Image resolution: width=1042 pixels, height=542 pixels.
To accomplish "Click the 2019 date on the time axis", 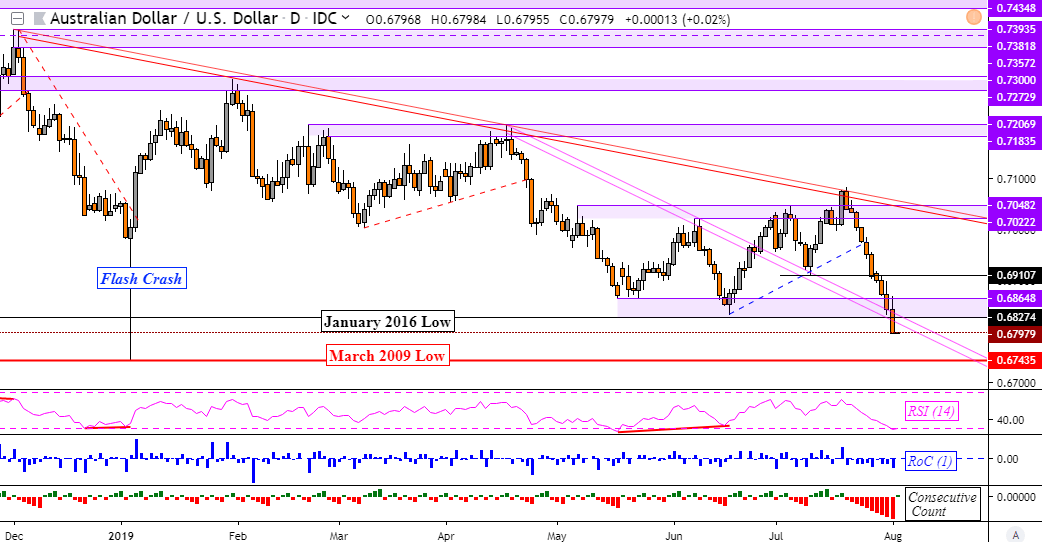I will click(121, 535).
